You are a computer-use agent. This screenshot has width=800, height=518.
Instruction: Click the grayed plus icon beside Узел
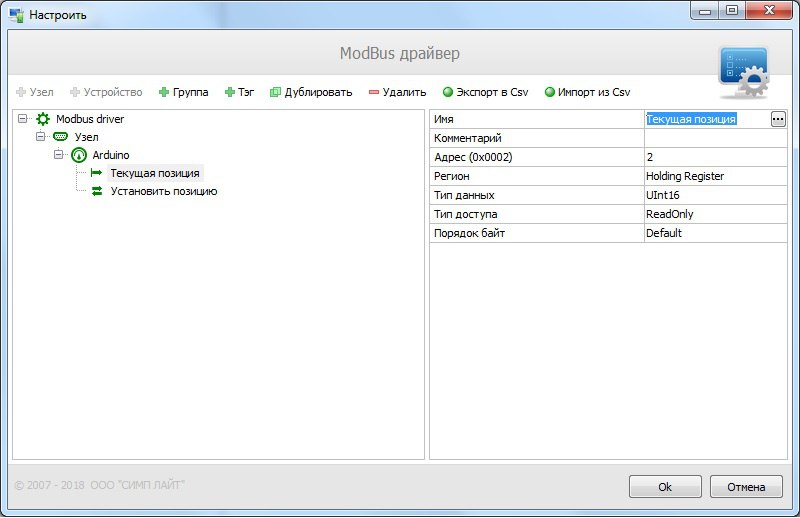[21, 92]
